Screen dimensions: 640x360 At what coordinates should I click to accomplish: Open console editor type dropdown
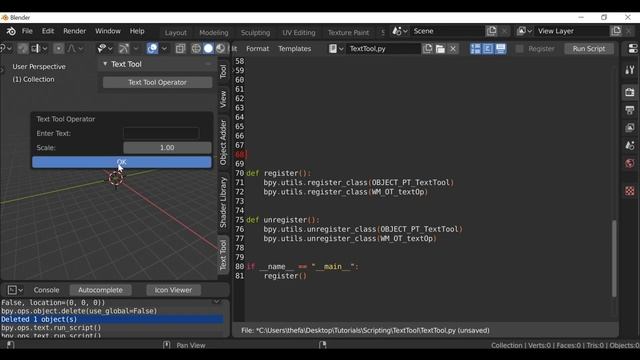click(x=15, y=290)
